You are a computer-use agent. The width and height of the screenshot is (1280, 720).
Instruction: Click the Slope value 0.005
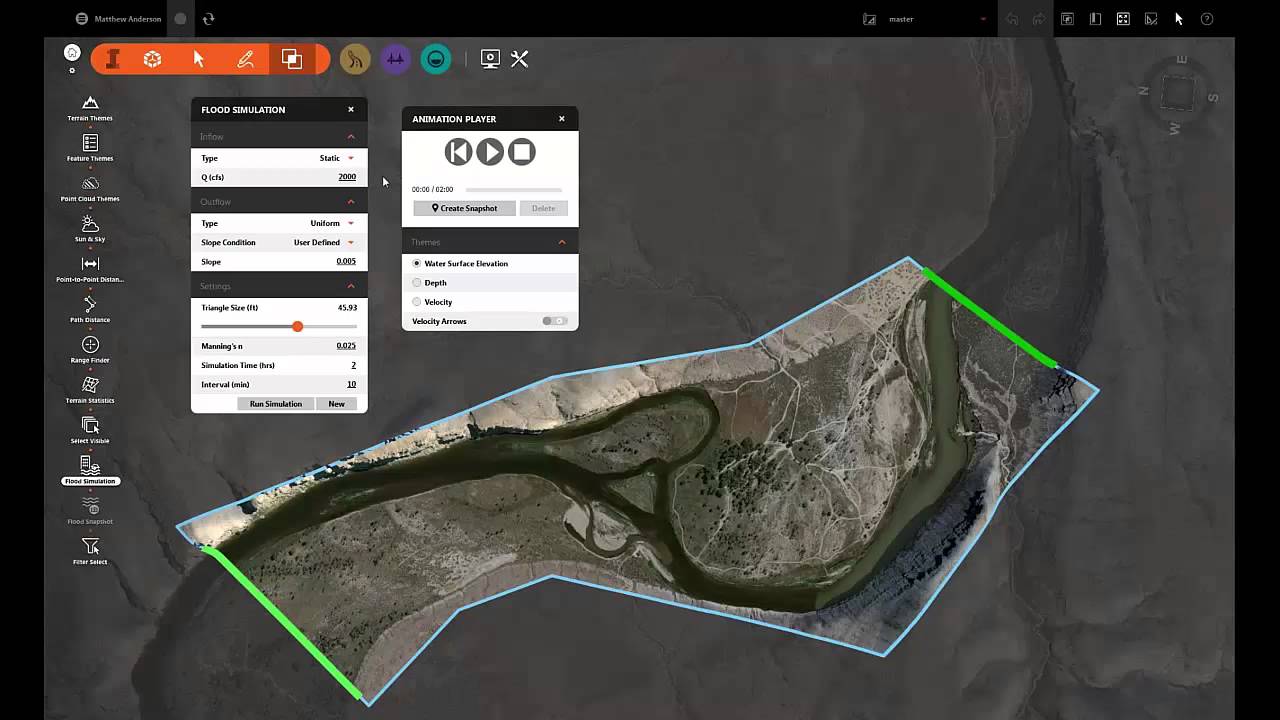pyautogui.click(x=346, y=261)
